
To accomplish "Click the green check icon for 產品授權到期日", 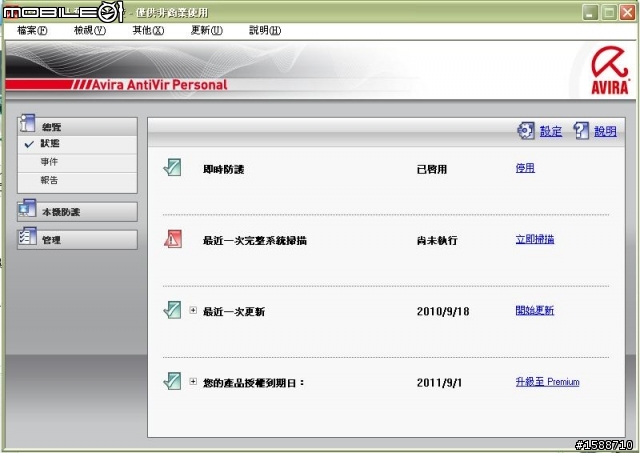I will click(172, 381).
